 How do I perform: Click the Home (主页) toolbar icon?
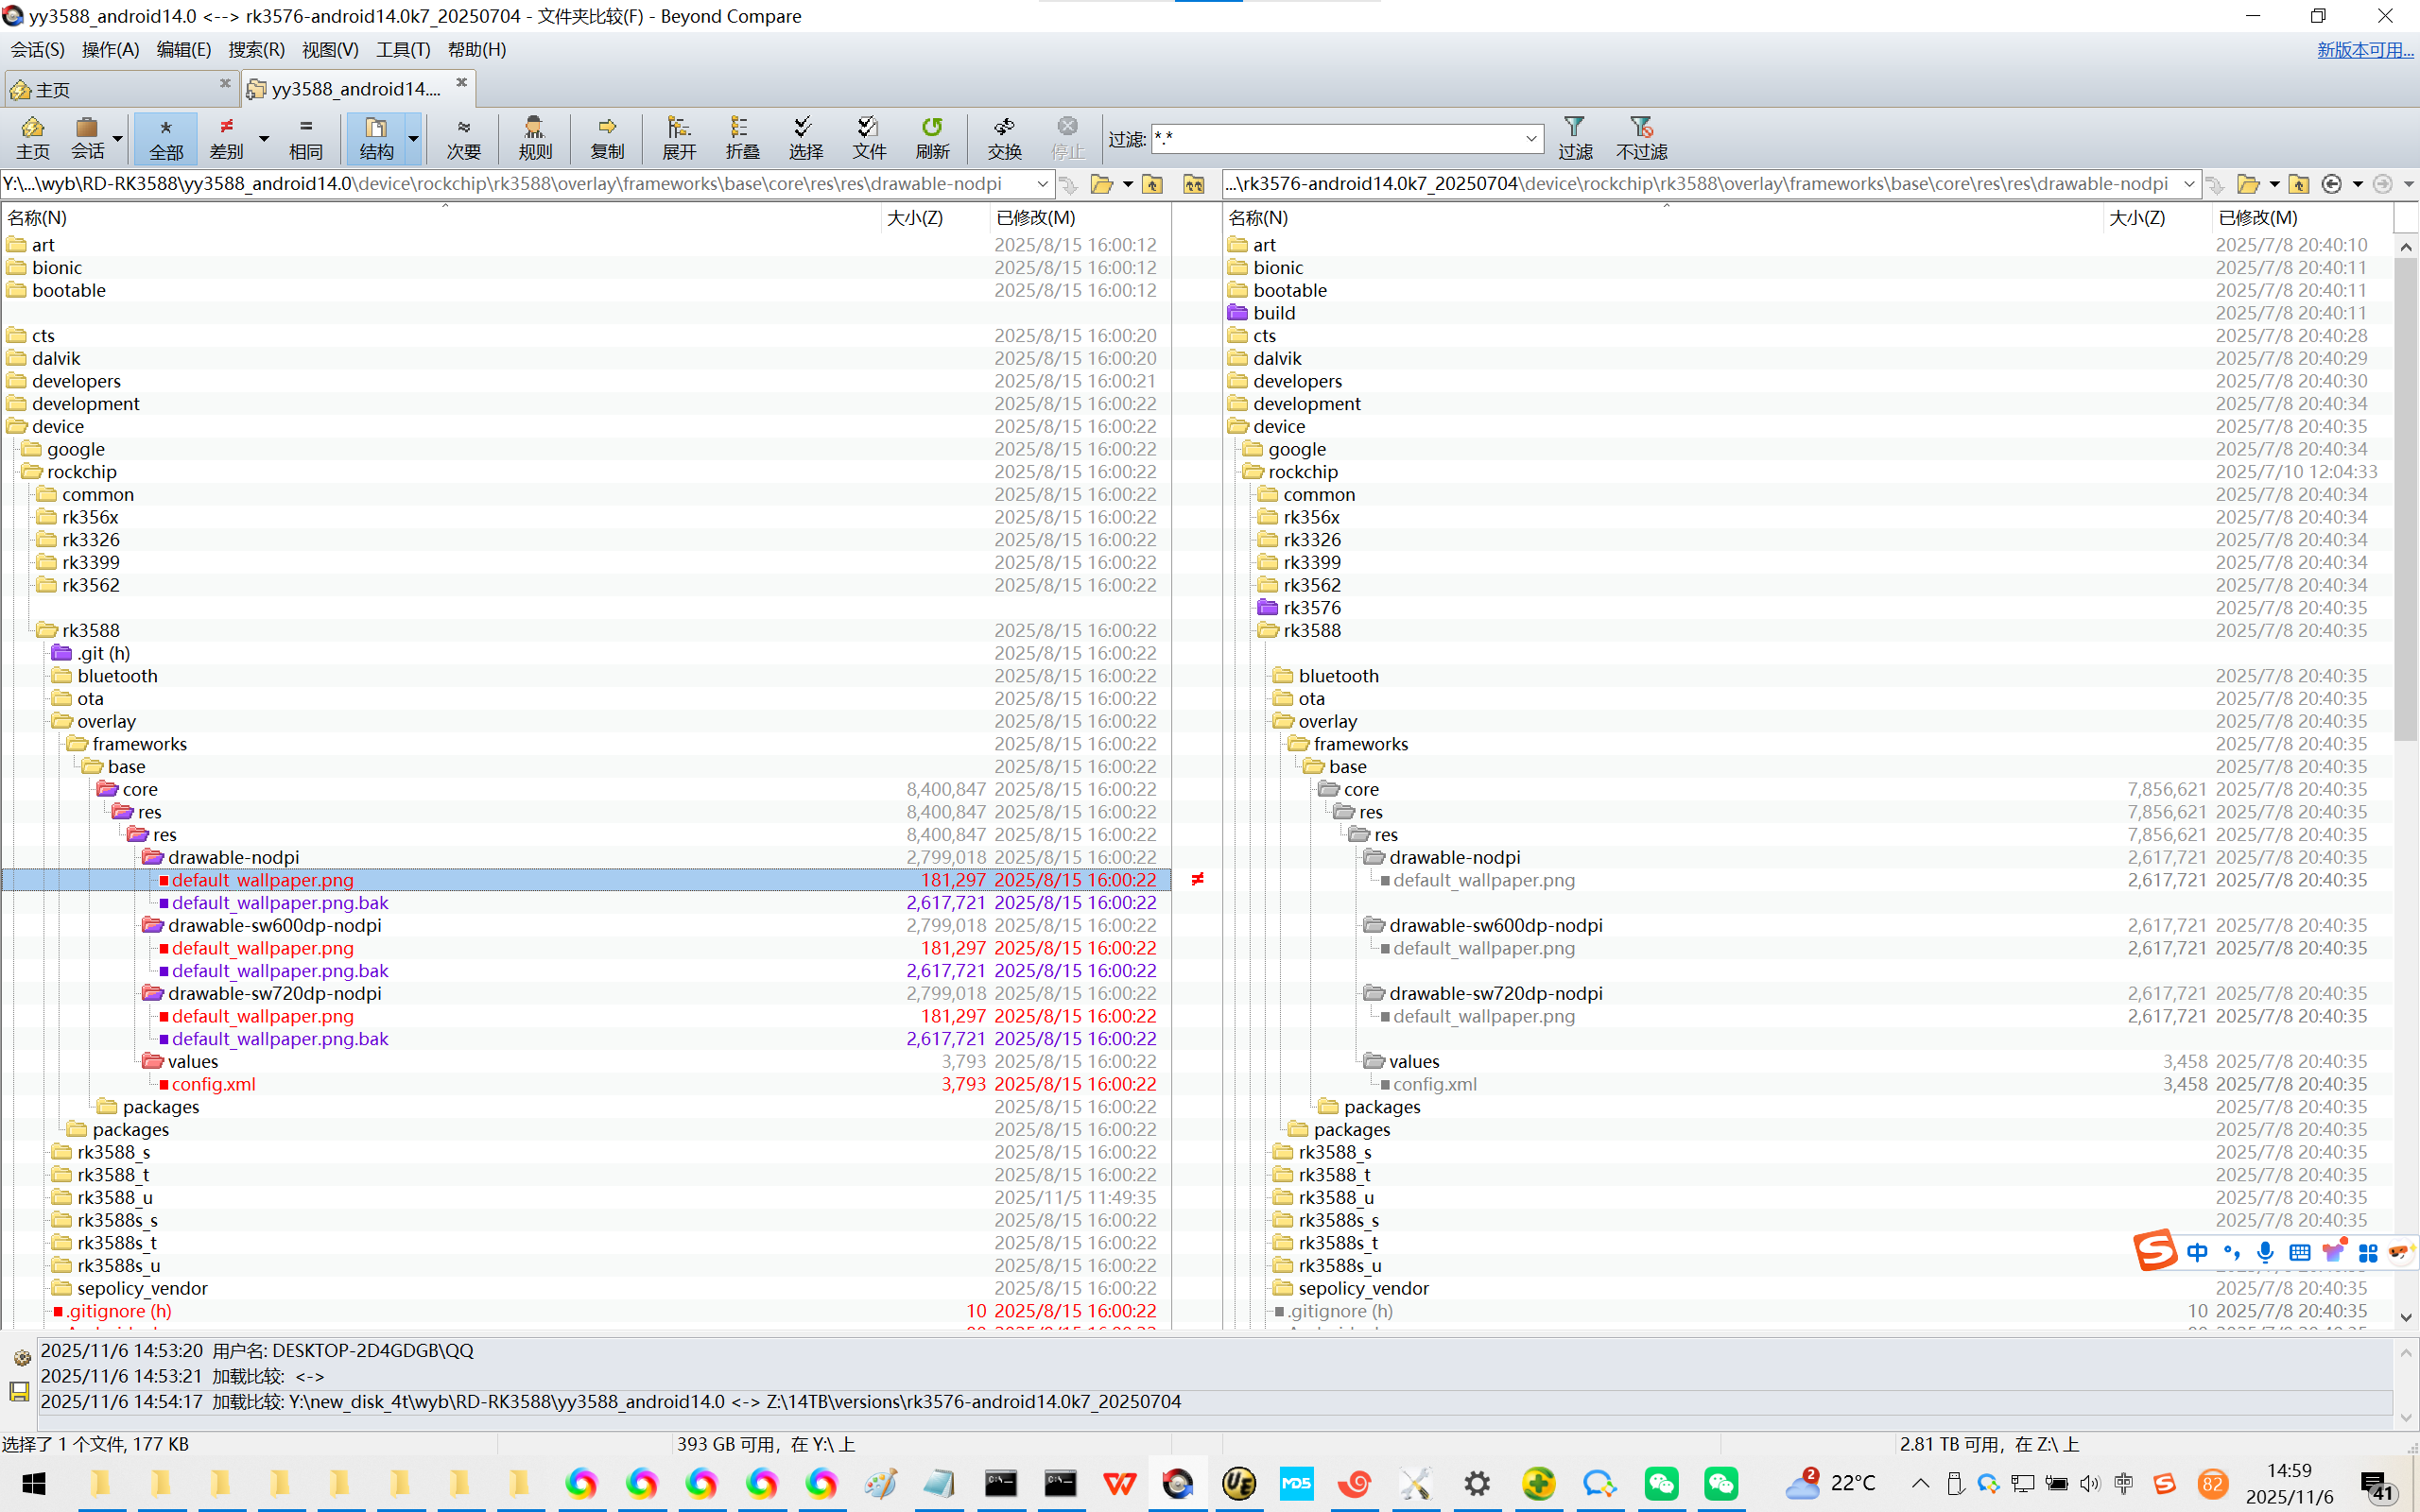click(x=32, y=137)
